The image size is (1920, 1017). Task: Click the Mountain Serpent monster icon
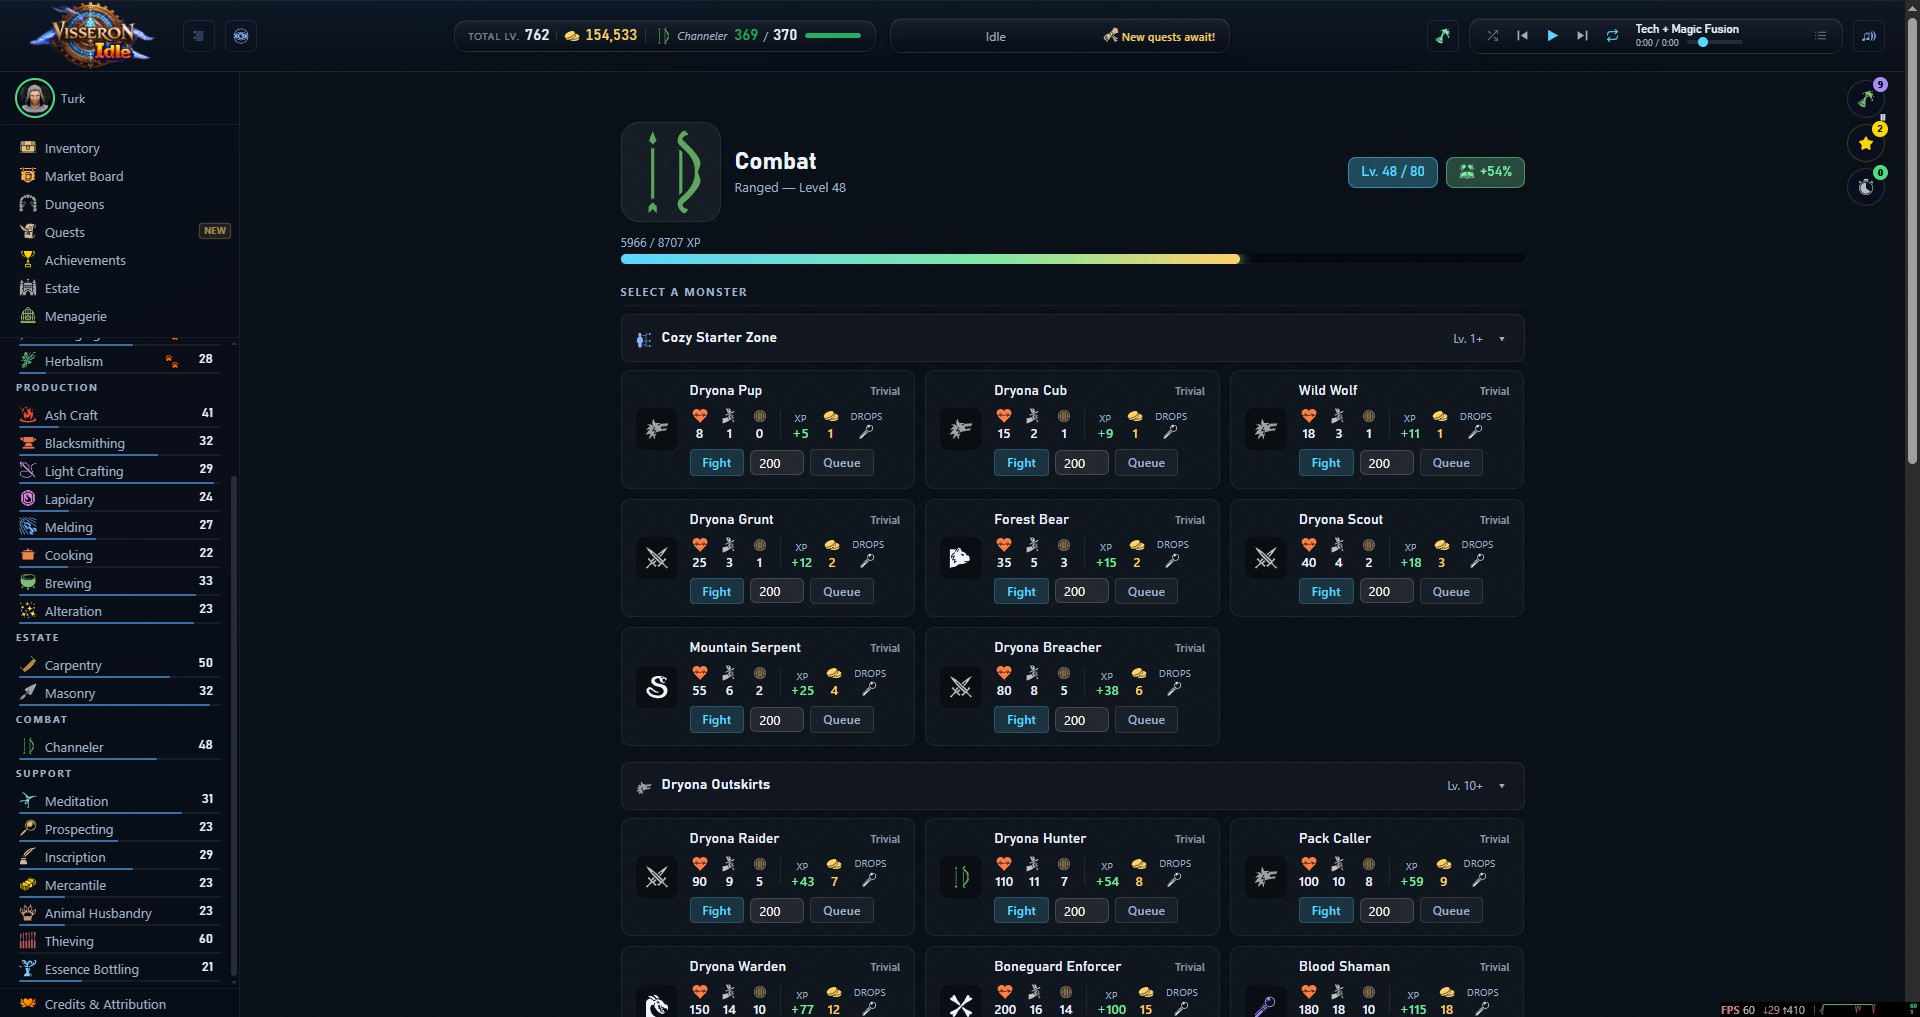(657, 686)
